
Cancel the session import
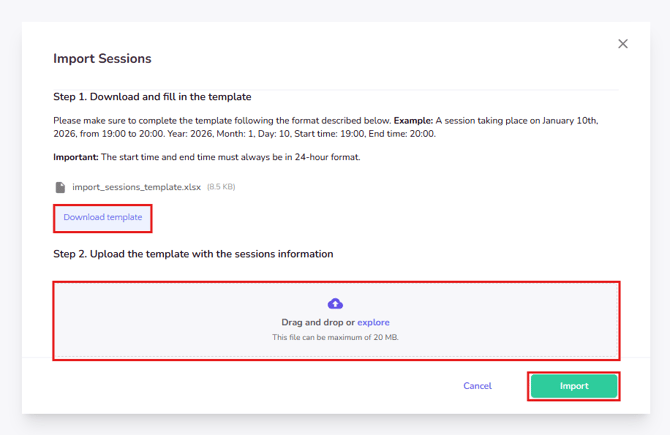click(x=477, y=386)
